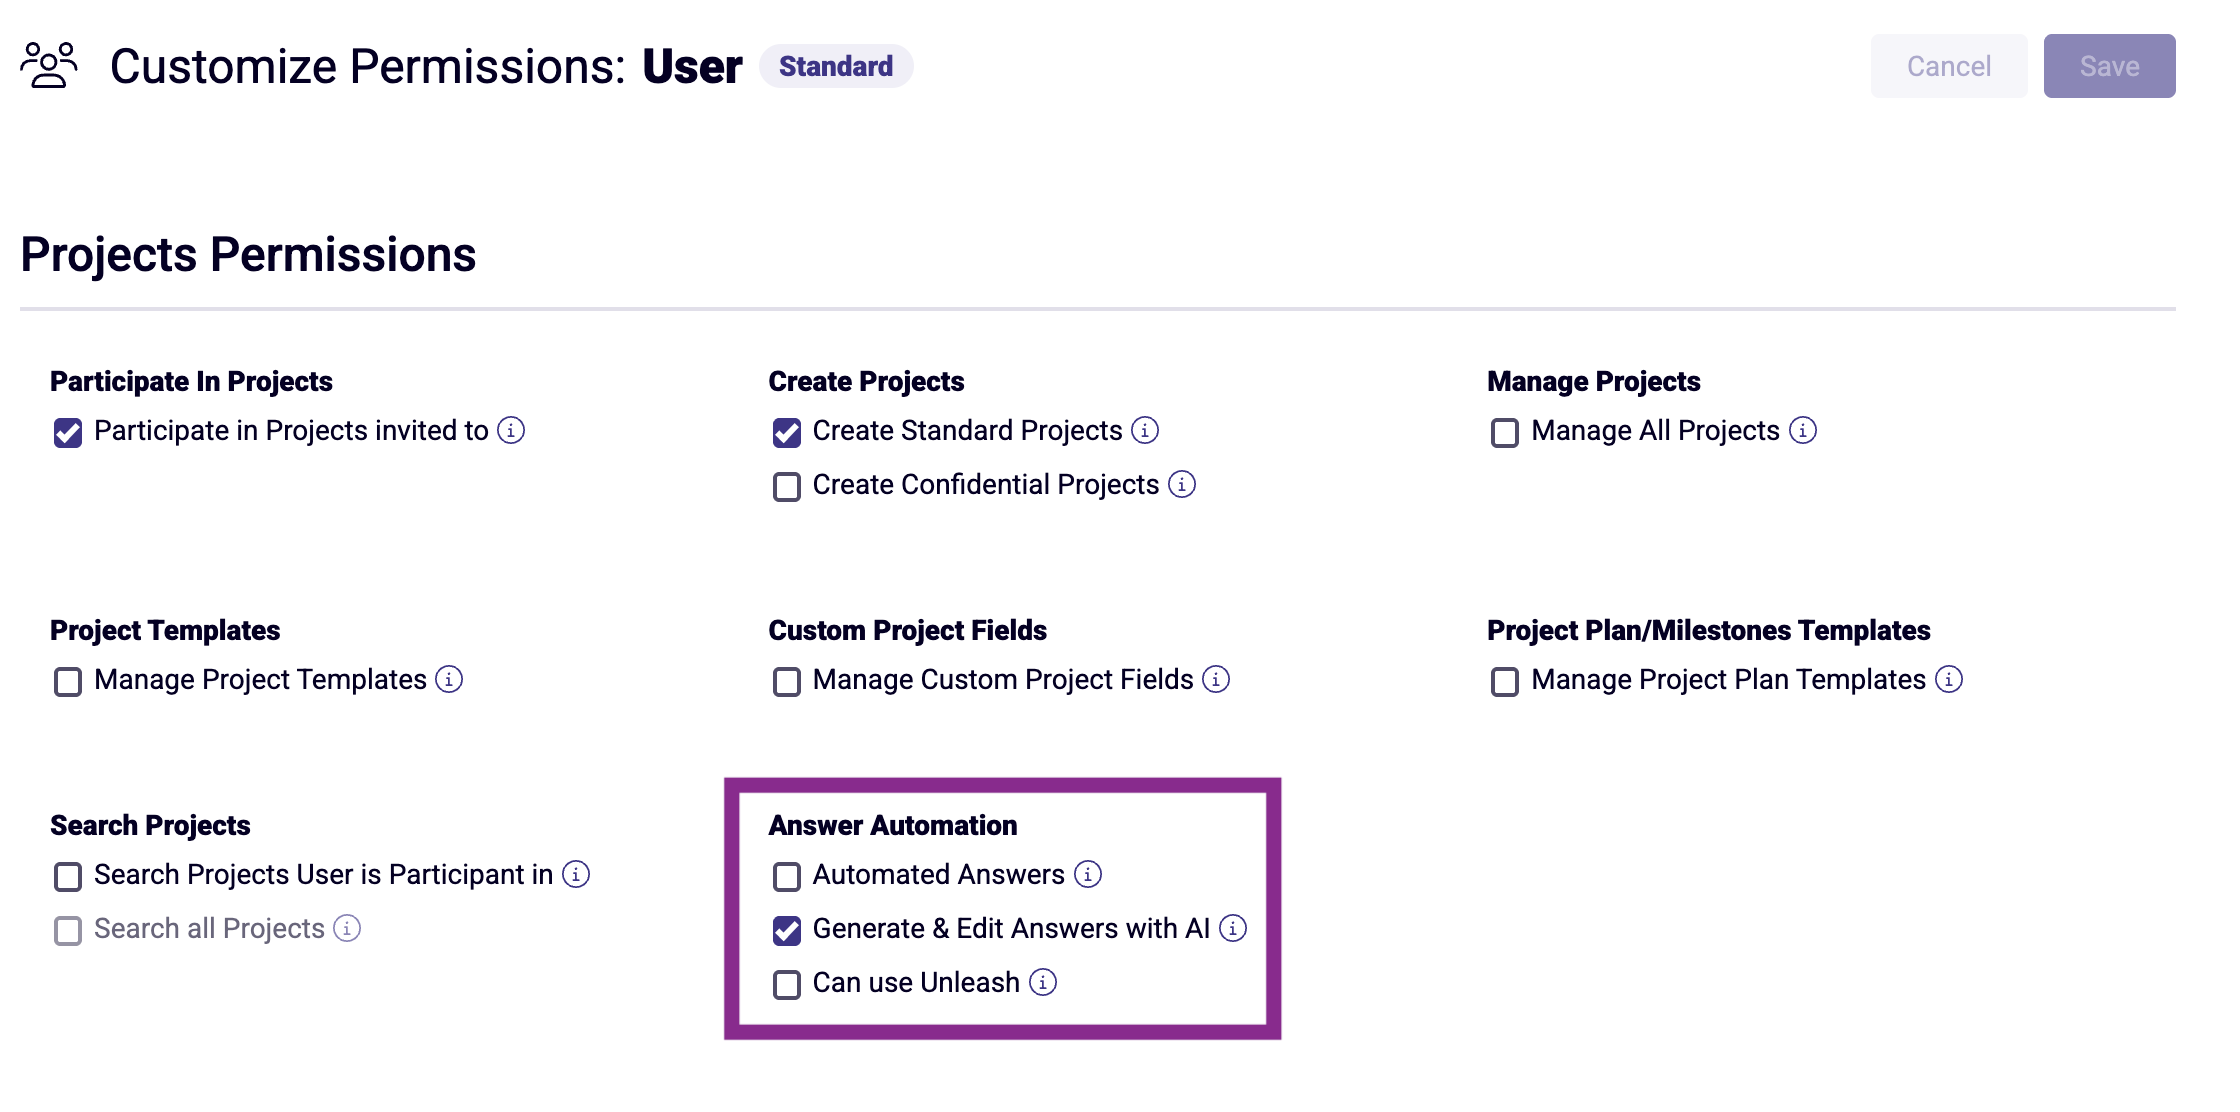Click the Project Plan/Milestones Templates title
This screenshot has height=1112, width=2240.
pos(1709,630)
